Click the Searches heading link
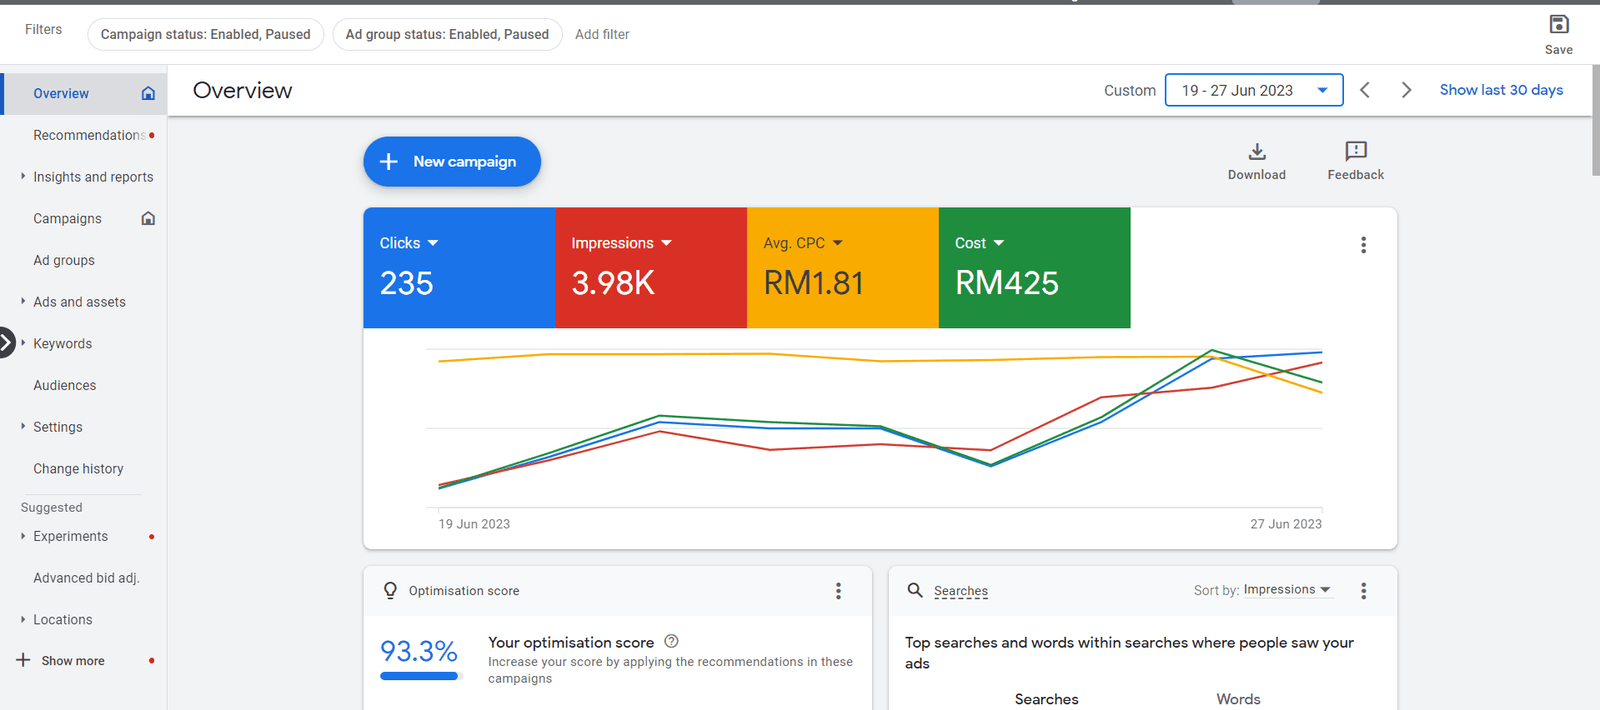This screenshot has height=710, width=1600. 961,591
